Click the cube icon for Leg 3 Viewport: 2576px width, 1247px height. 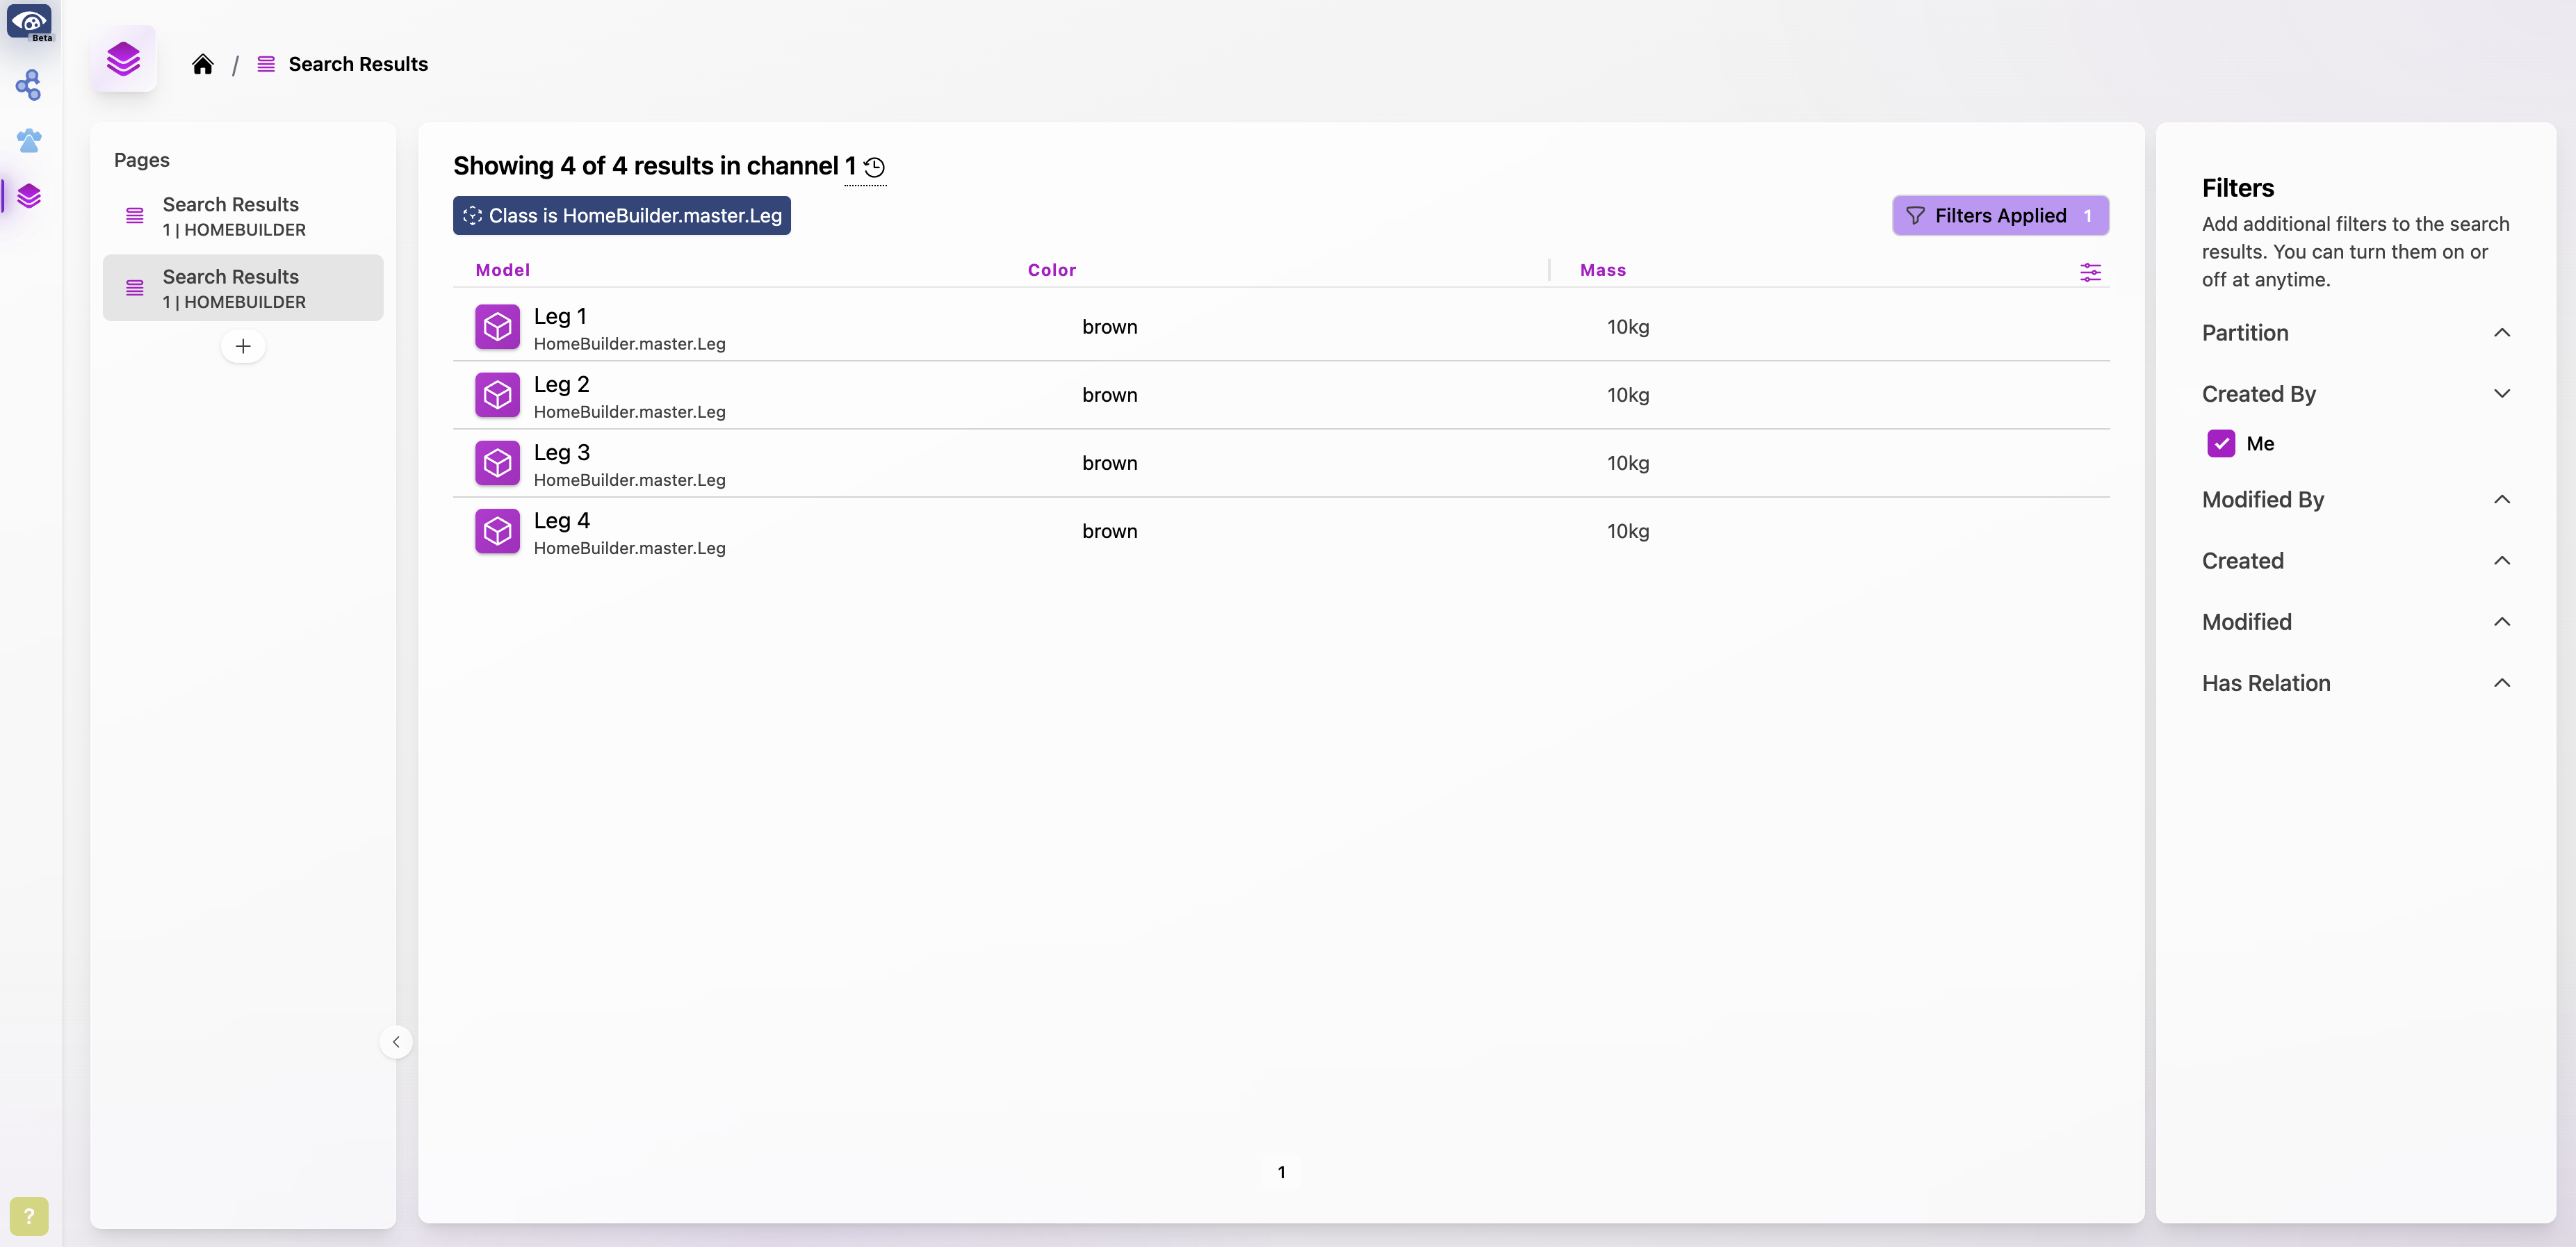tap(497, 463)
